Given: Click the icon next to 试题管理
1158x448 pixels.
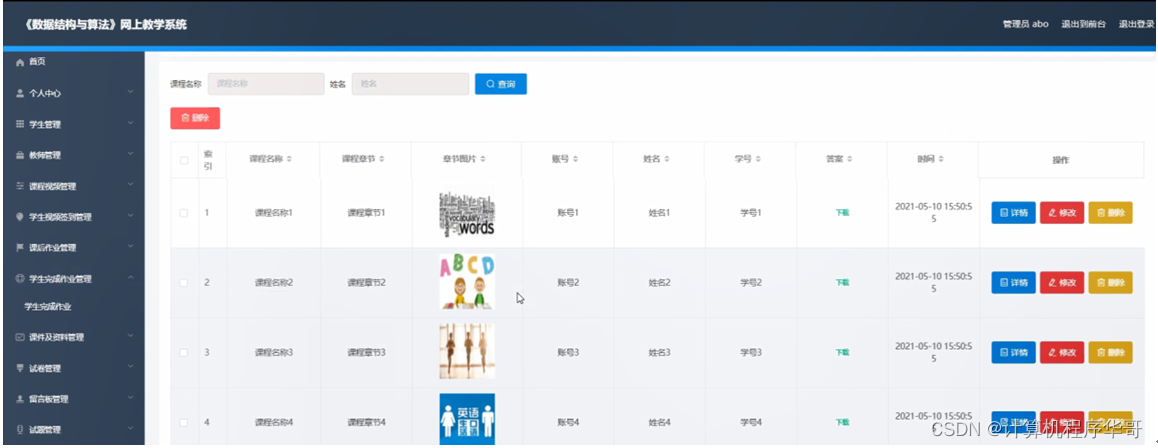Looking at the screenshot, I should tap(20, 430).
